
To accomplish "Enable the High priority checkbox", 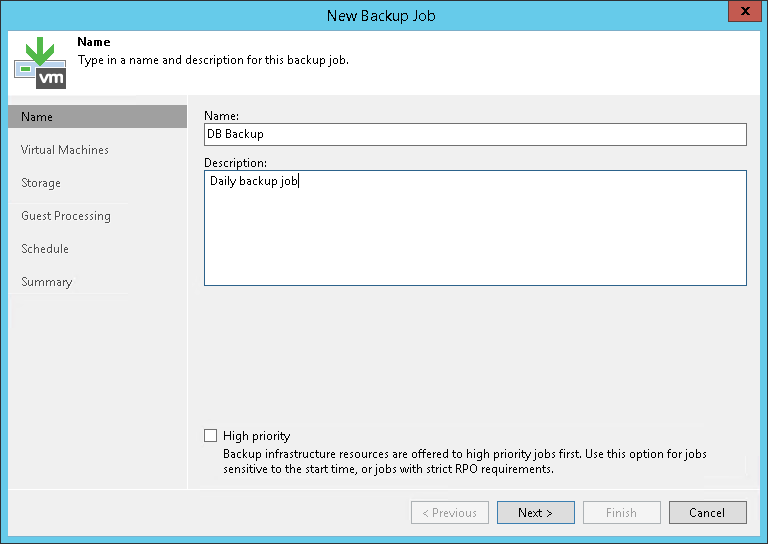I will click(210, 436).
